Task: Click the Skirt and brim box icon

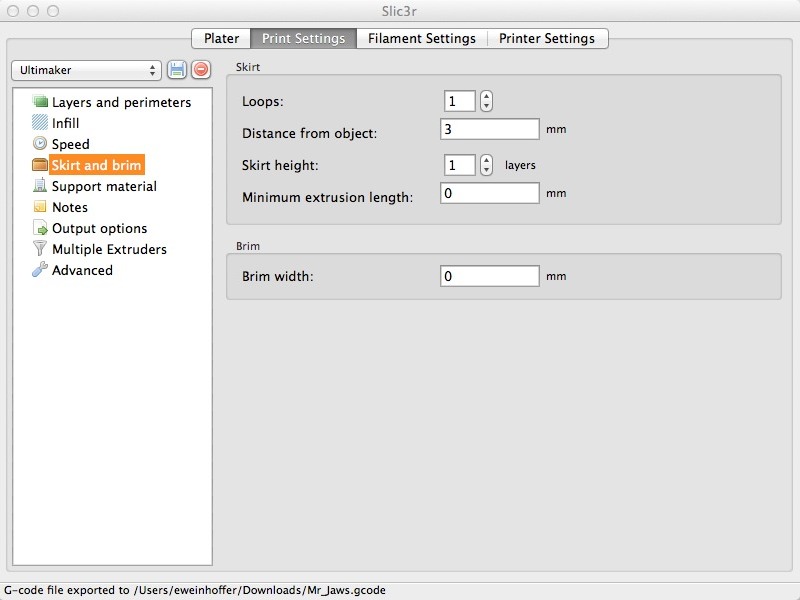Action: 40,164
